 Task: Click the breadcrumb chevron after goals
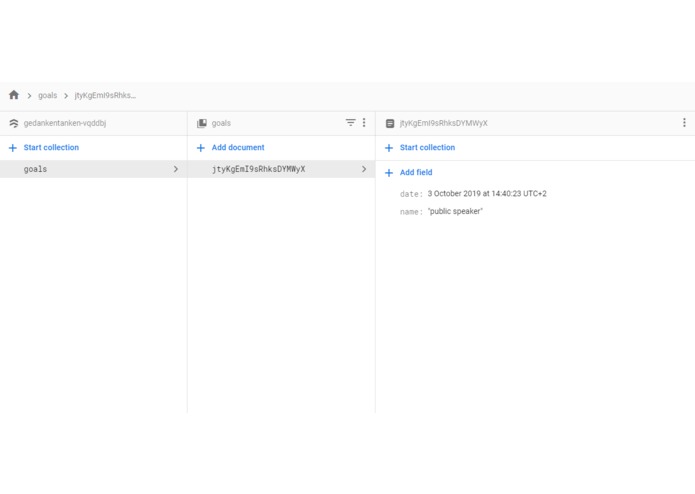point(66,96)
